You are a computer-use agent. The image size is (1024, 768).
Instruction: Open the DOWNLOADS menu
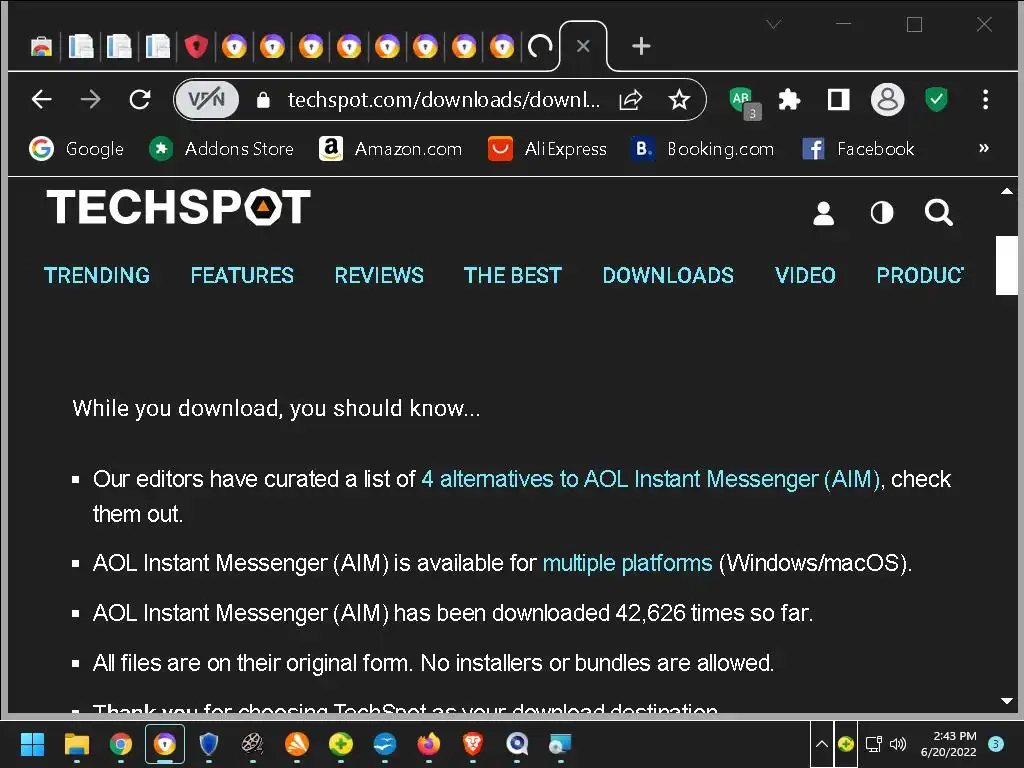pyautogui.click(x=668, y=276)
